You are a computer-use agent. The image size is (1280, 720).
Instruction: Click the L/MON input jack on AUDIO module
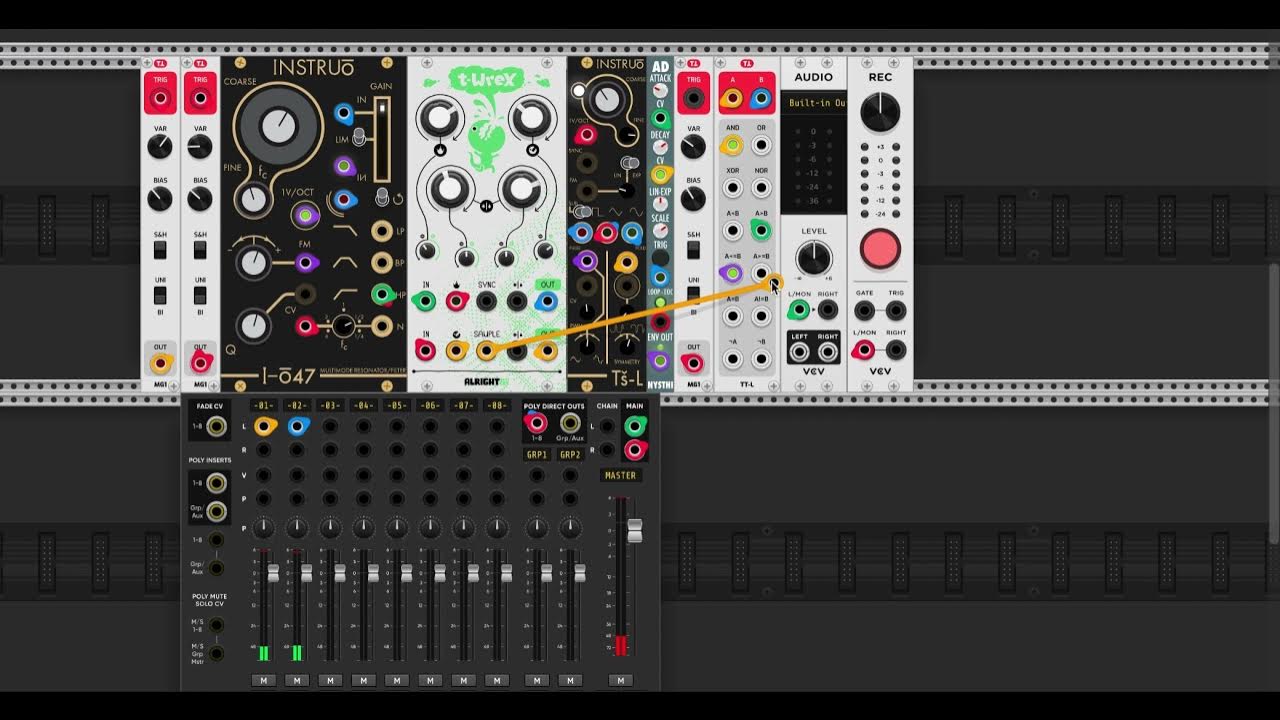tap(798, 310)
